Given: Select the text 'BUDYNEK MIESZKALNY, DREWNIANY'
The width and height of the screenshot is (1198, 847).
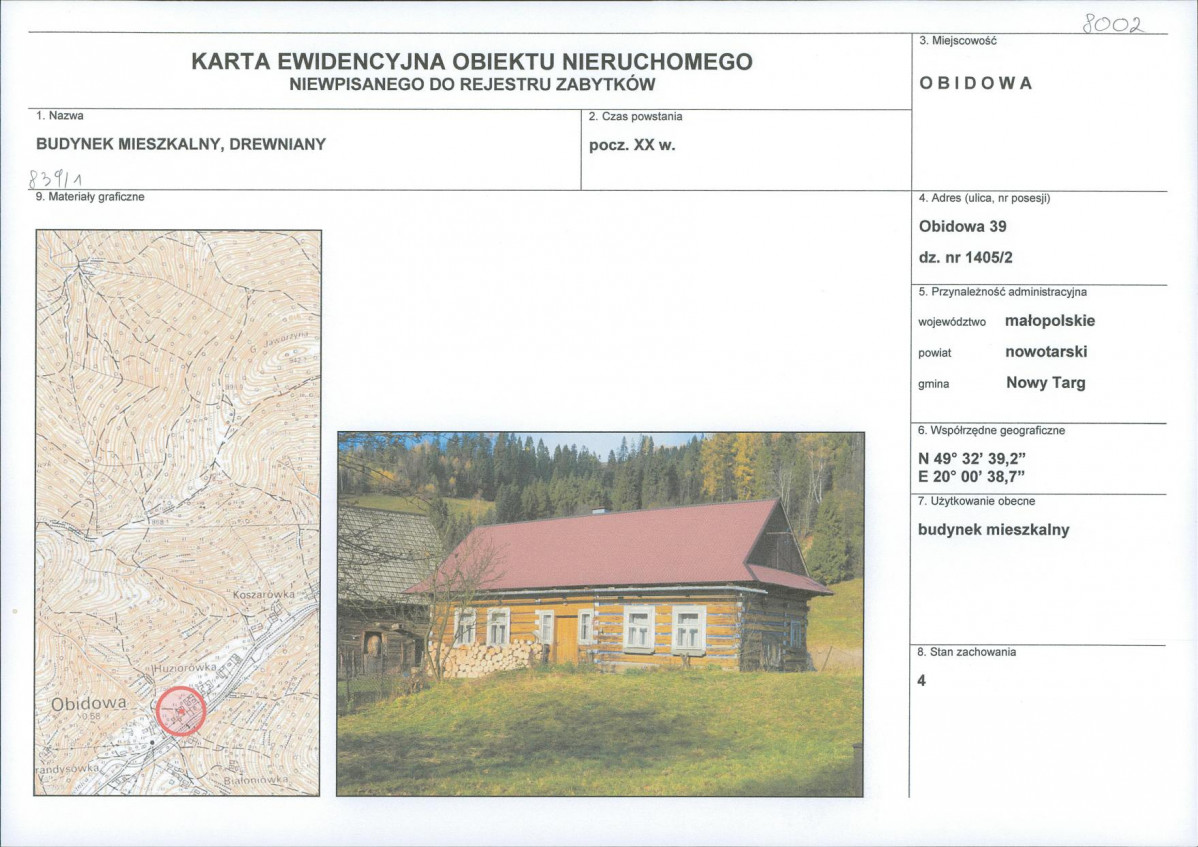Looking at the screenshot, I should click(x=181, y=144).
